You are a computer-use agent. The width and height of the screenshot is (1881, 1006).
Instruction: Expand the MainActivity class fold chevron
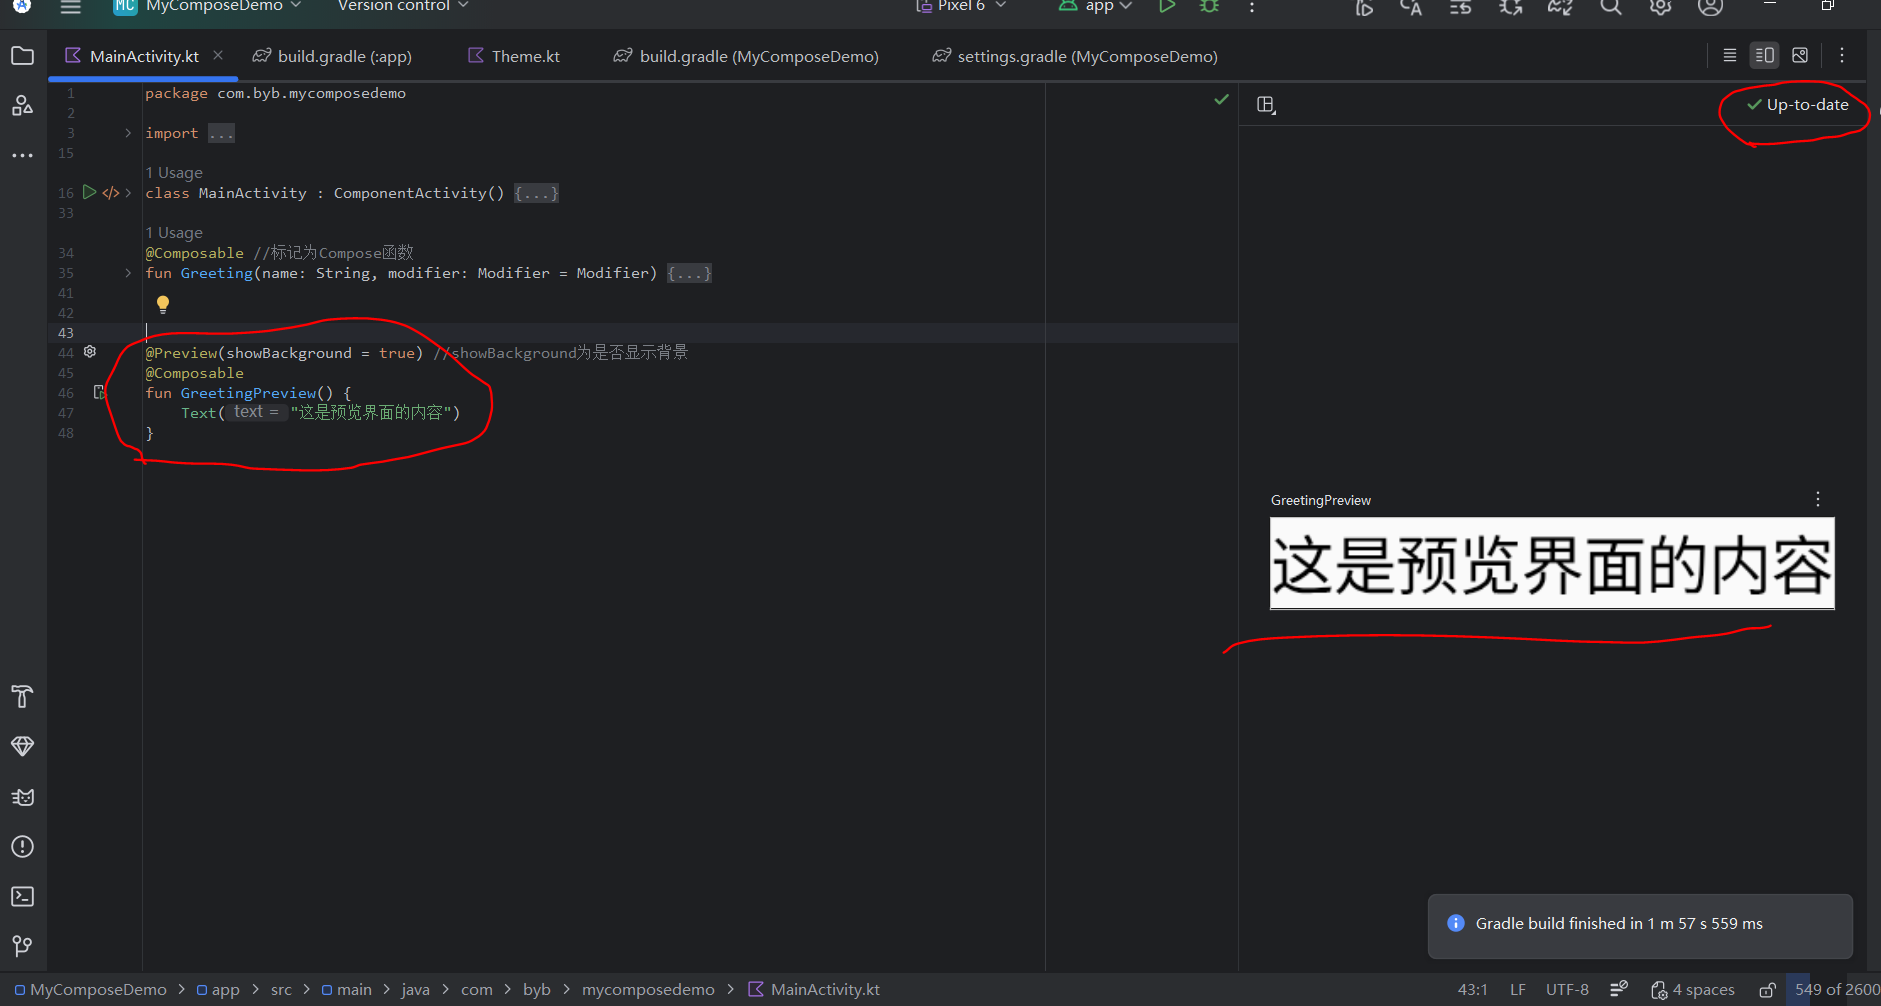(x=128, y=193)
